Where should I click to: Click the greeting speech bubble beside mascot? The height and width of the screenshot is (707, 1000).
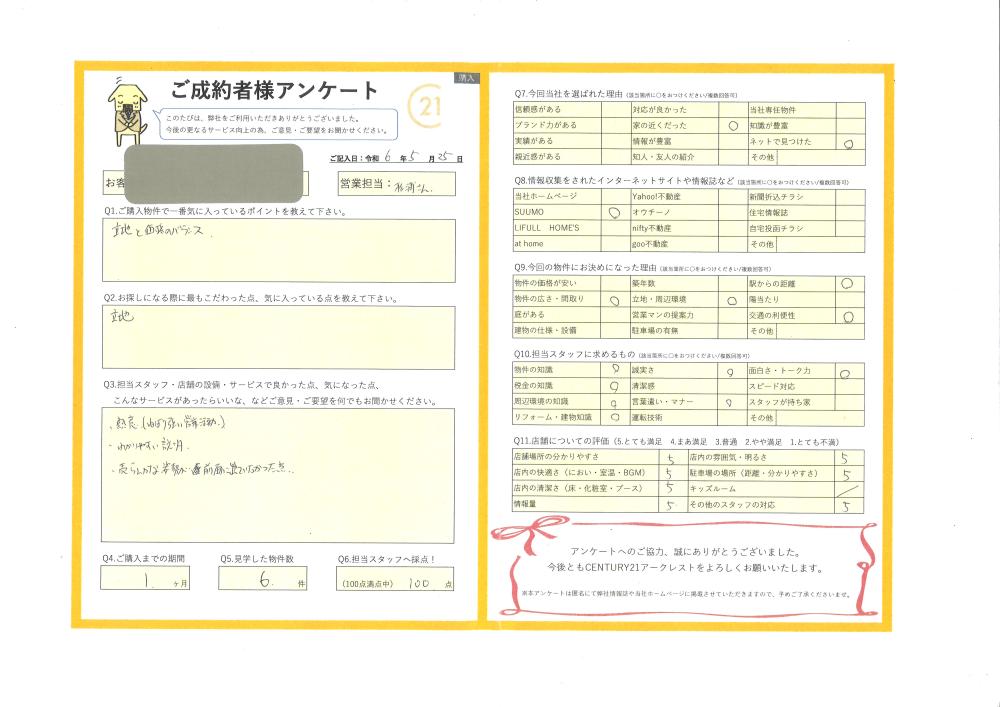(x=275, y=123)
